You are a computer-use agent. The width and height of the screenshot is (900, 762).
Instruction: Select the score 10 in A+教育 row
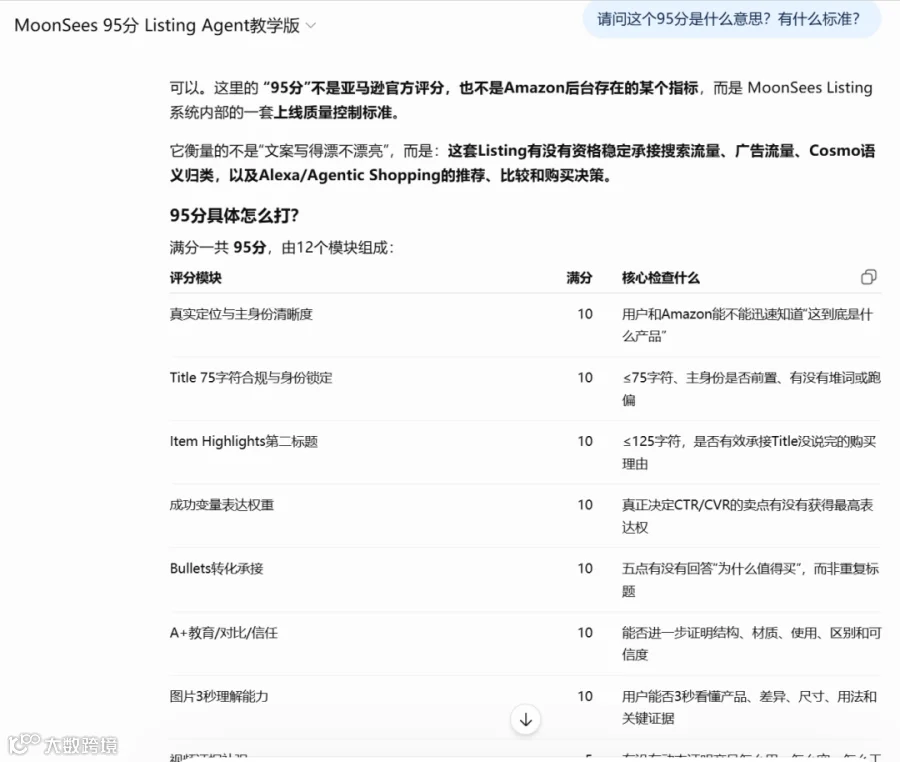[585, 633]
